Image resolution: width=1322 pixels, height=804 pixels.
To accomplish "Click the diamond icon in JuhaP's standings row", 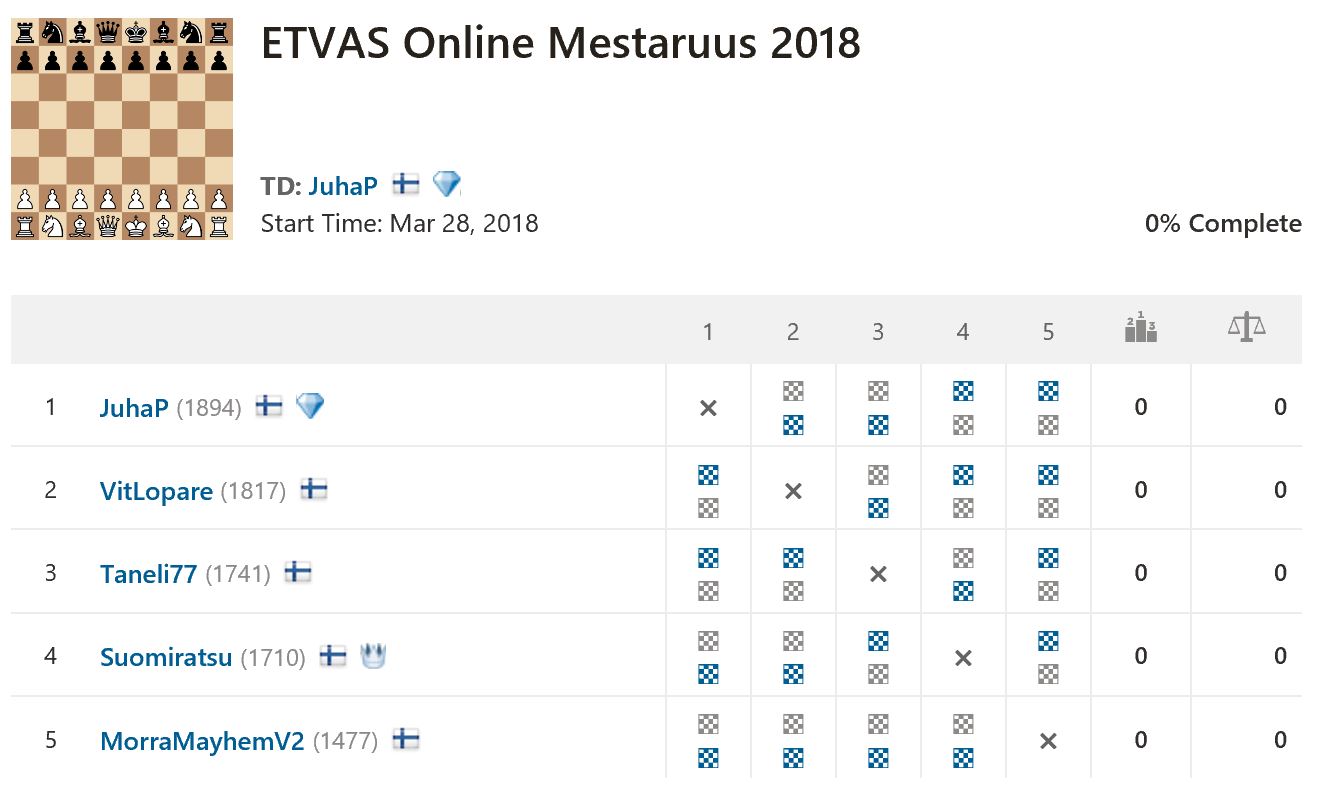I will pos(310,406).
